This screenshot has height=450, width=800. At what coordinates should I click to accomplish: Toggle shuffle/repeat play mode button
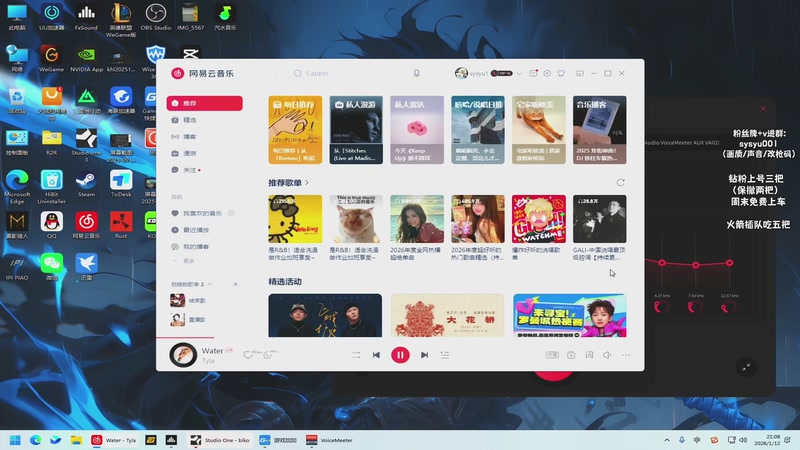click(356, 355)
